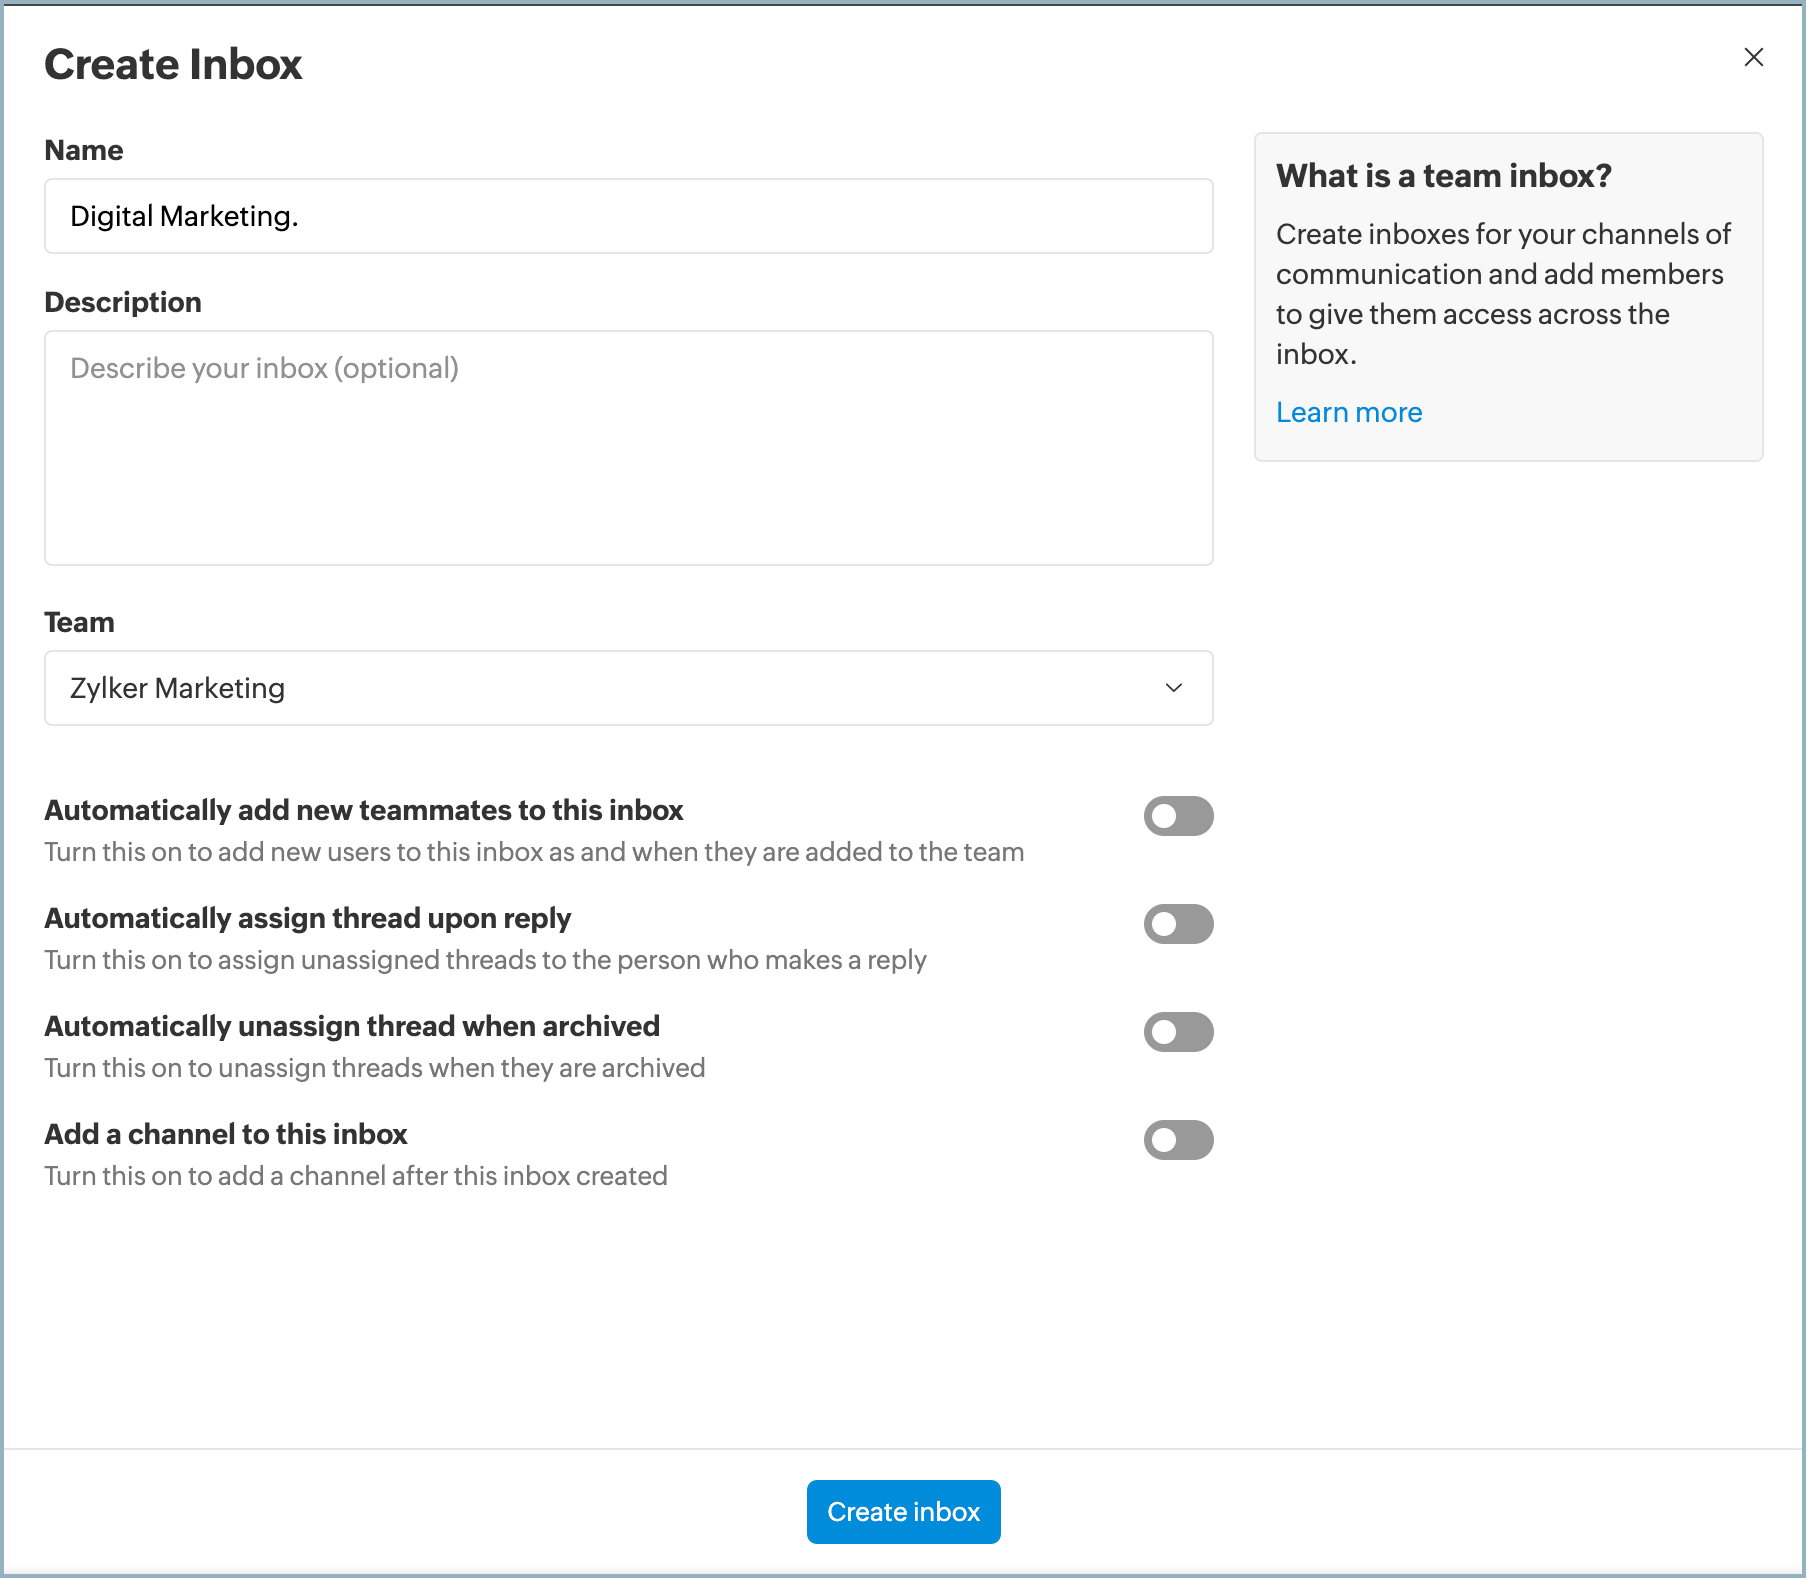Switch on Add a channel toggle

[1178, 1140]
